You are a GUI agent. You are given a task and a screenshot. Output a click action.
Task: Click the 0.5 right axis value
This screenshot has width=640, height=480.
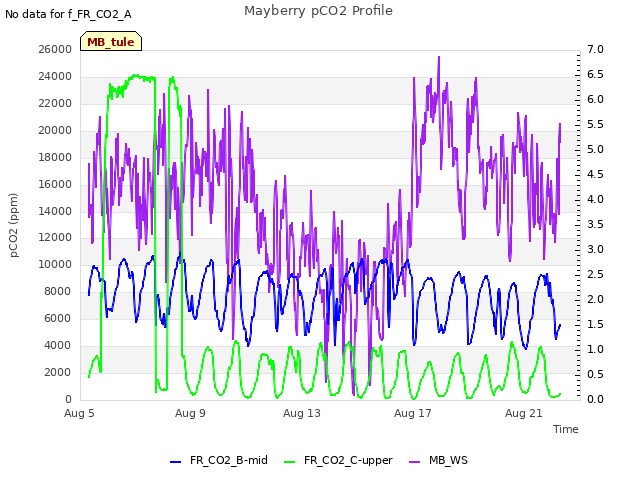click(x=596, y=374)
